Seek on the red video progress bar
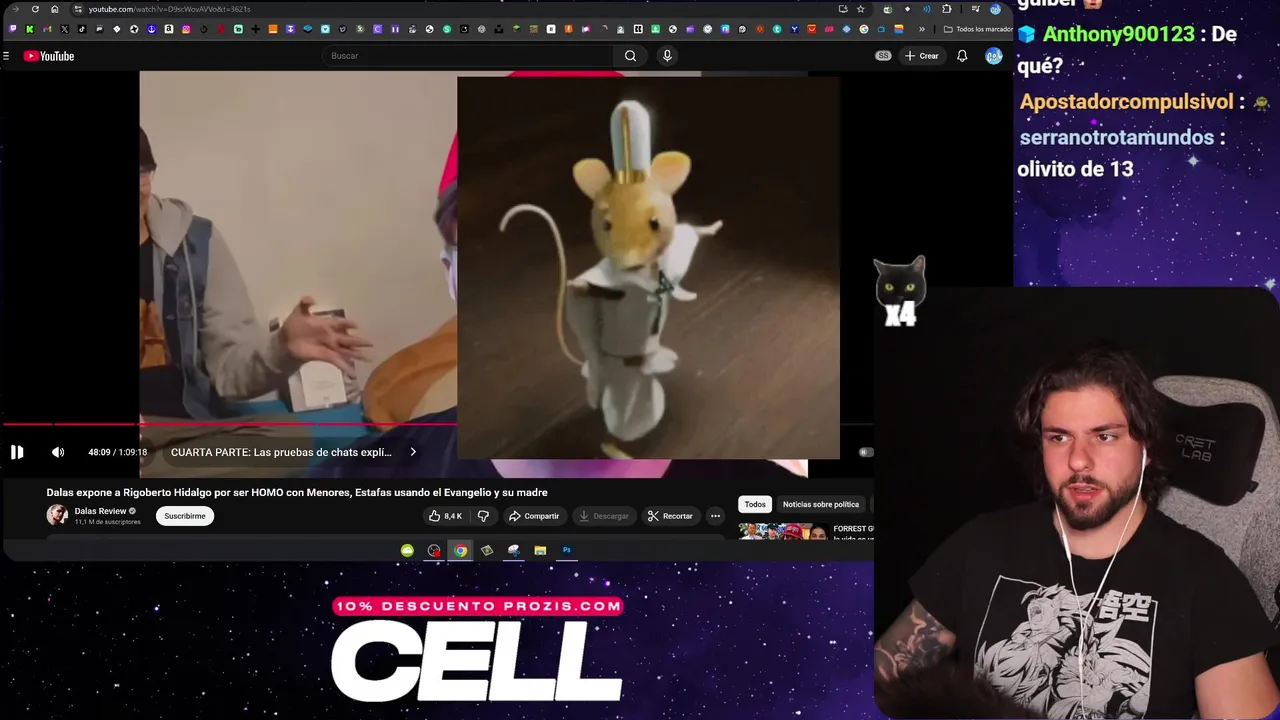The image size is (1280, 720). coord(230,424)
